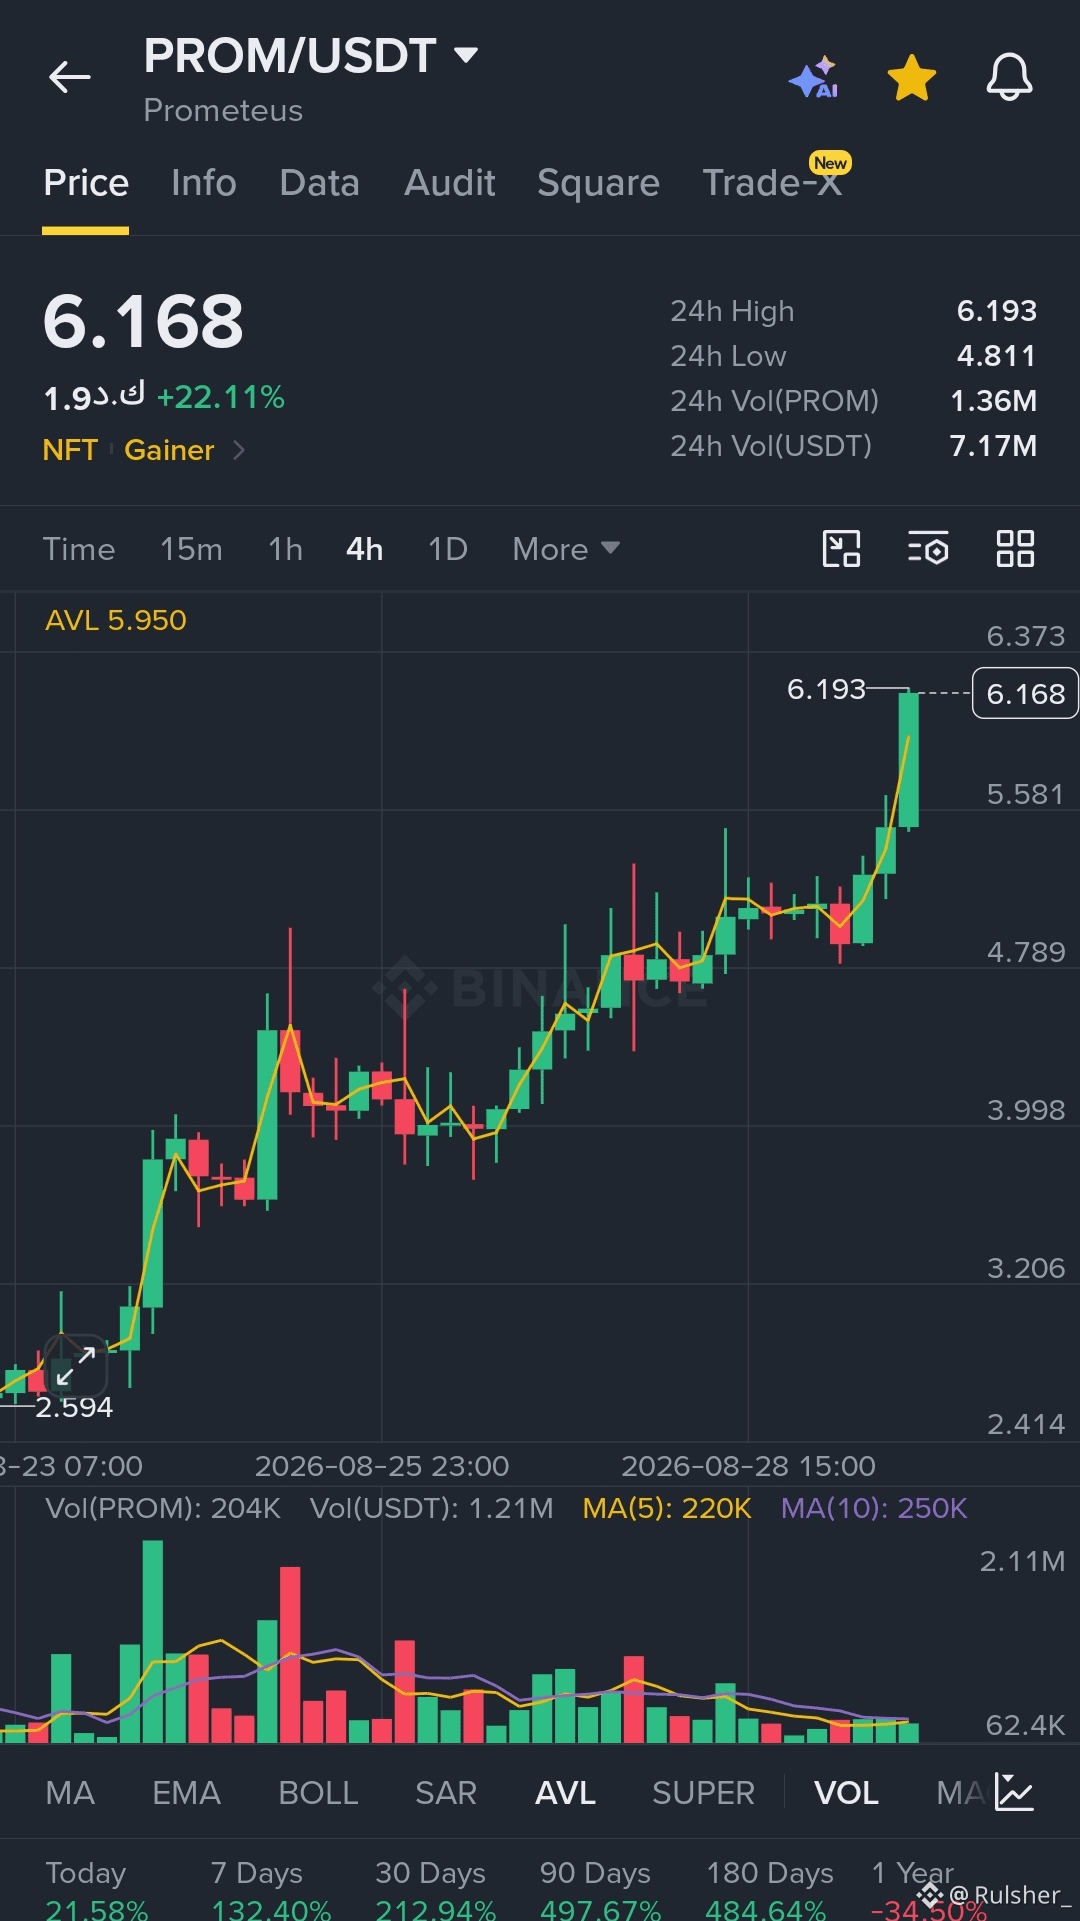The width and height of the screenshot is (1080, 1921).
Task: Open chart indicator settings icon
Action: click(x=928, y=549)
